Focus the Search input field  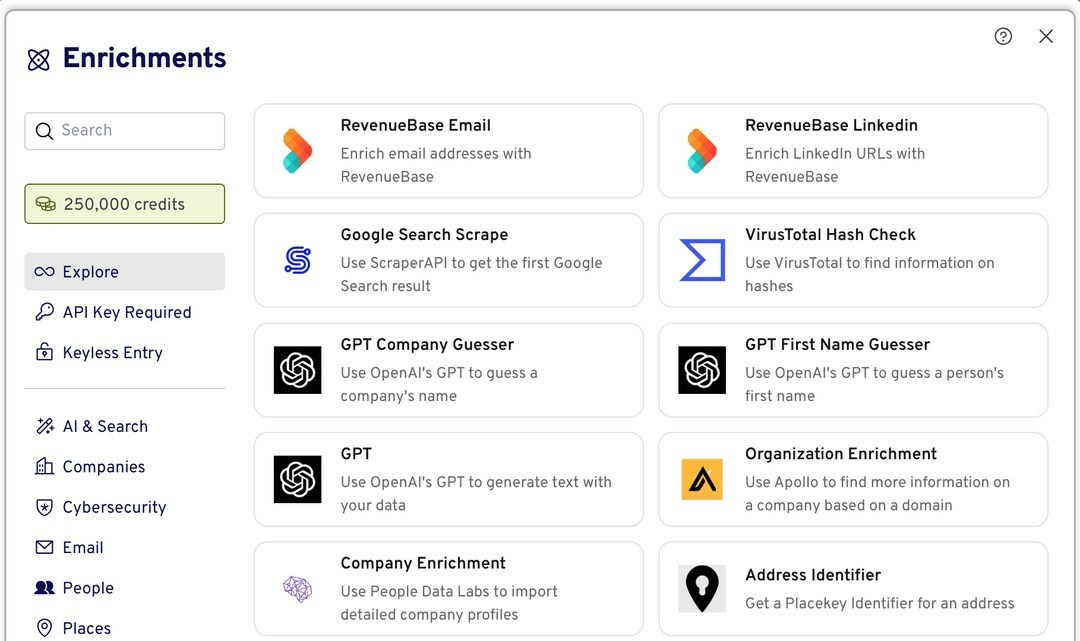[125, 131]
